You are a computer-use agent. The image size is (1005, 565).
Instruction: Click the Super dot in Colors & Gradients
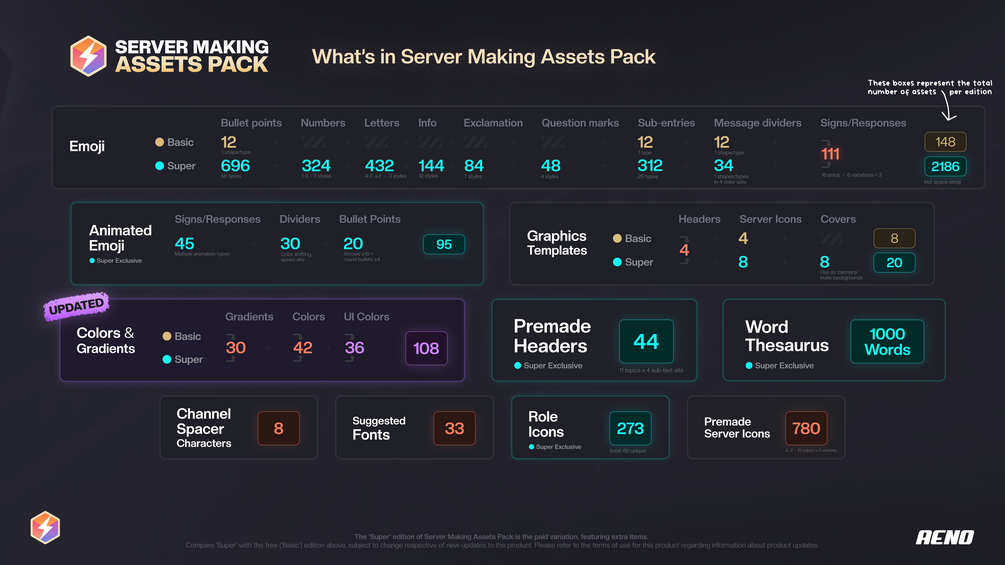tap(167, 359)
